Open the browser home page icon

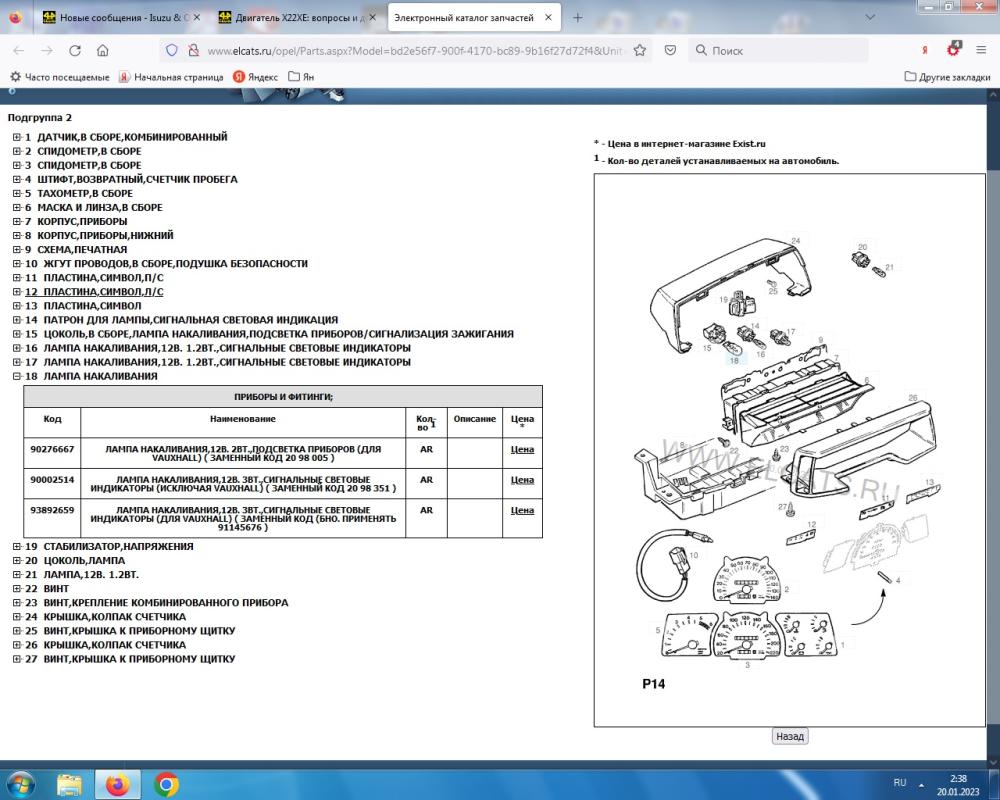103,50
